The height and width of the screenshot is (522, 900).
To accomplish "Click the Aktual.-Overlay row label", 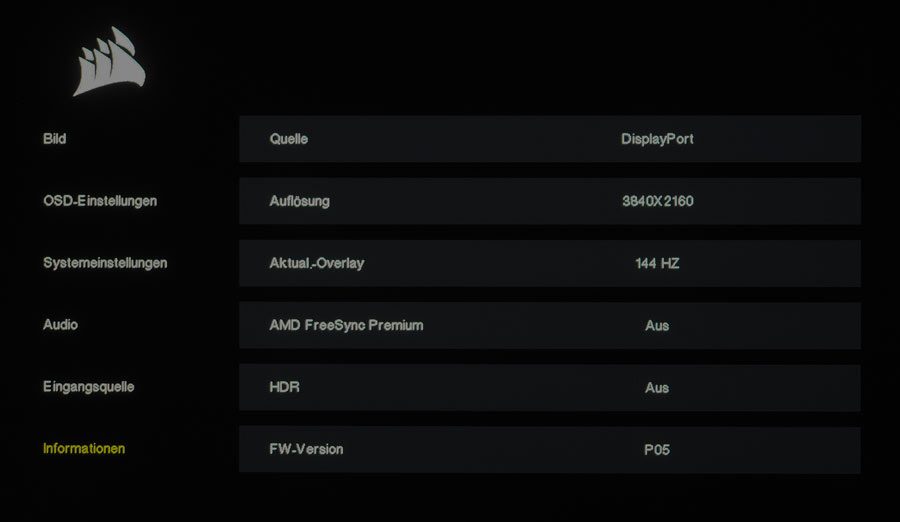I will coord(317,263).
